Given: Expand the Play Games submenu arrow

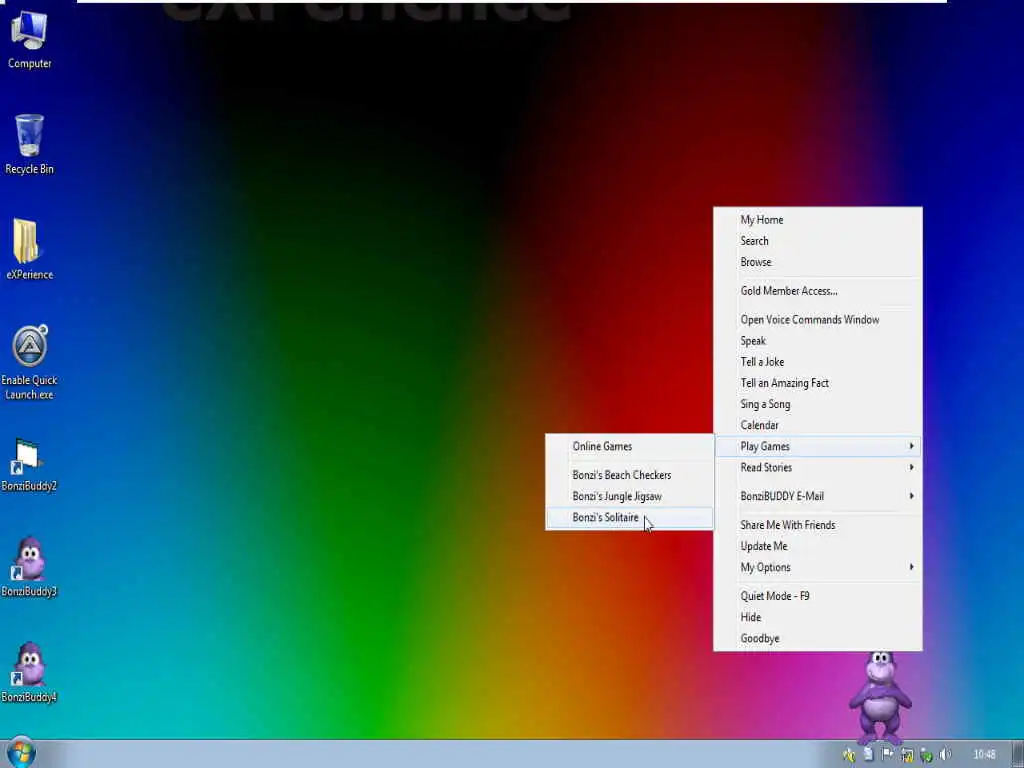Looking at the screenshot, I should [911, 446].
